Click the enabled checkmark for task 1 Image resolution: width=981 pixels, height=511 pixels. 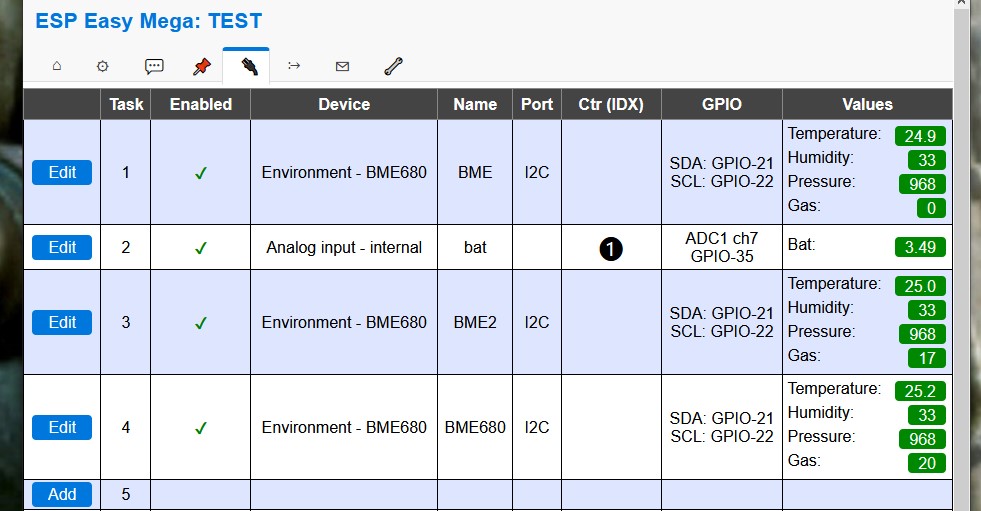click(200, 173)
